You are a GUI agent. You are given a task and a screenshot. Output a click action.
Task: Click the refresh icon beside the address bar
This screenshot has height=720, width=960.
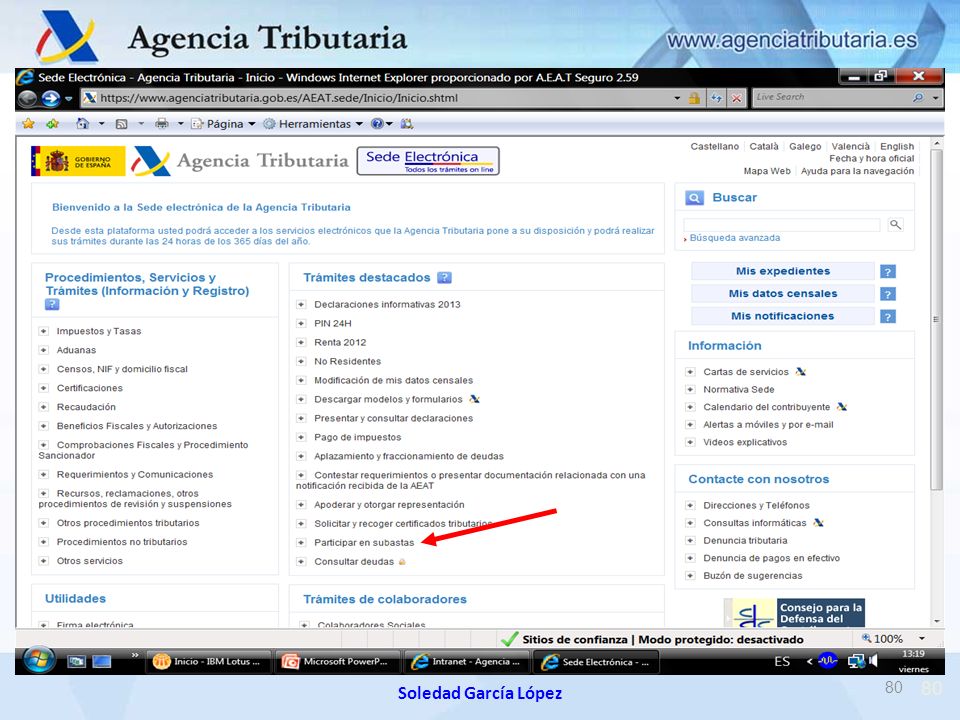pos(716,98)
